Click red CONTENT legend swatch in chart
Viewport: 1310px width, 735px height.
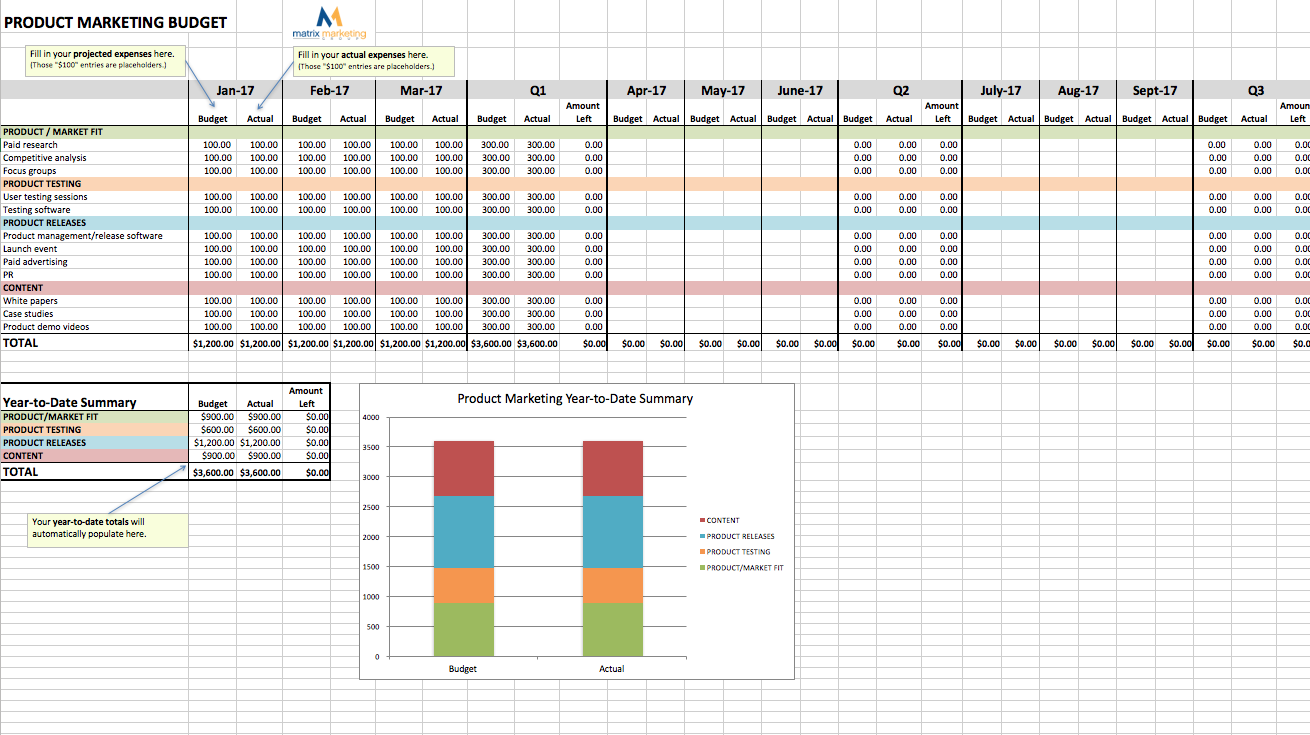tap(703, 521)
